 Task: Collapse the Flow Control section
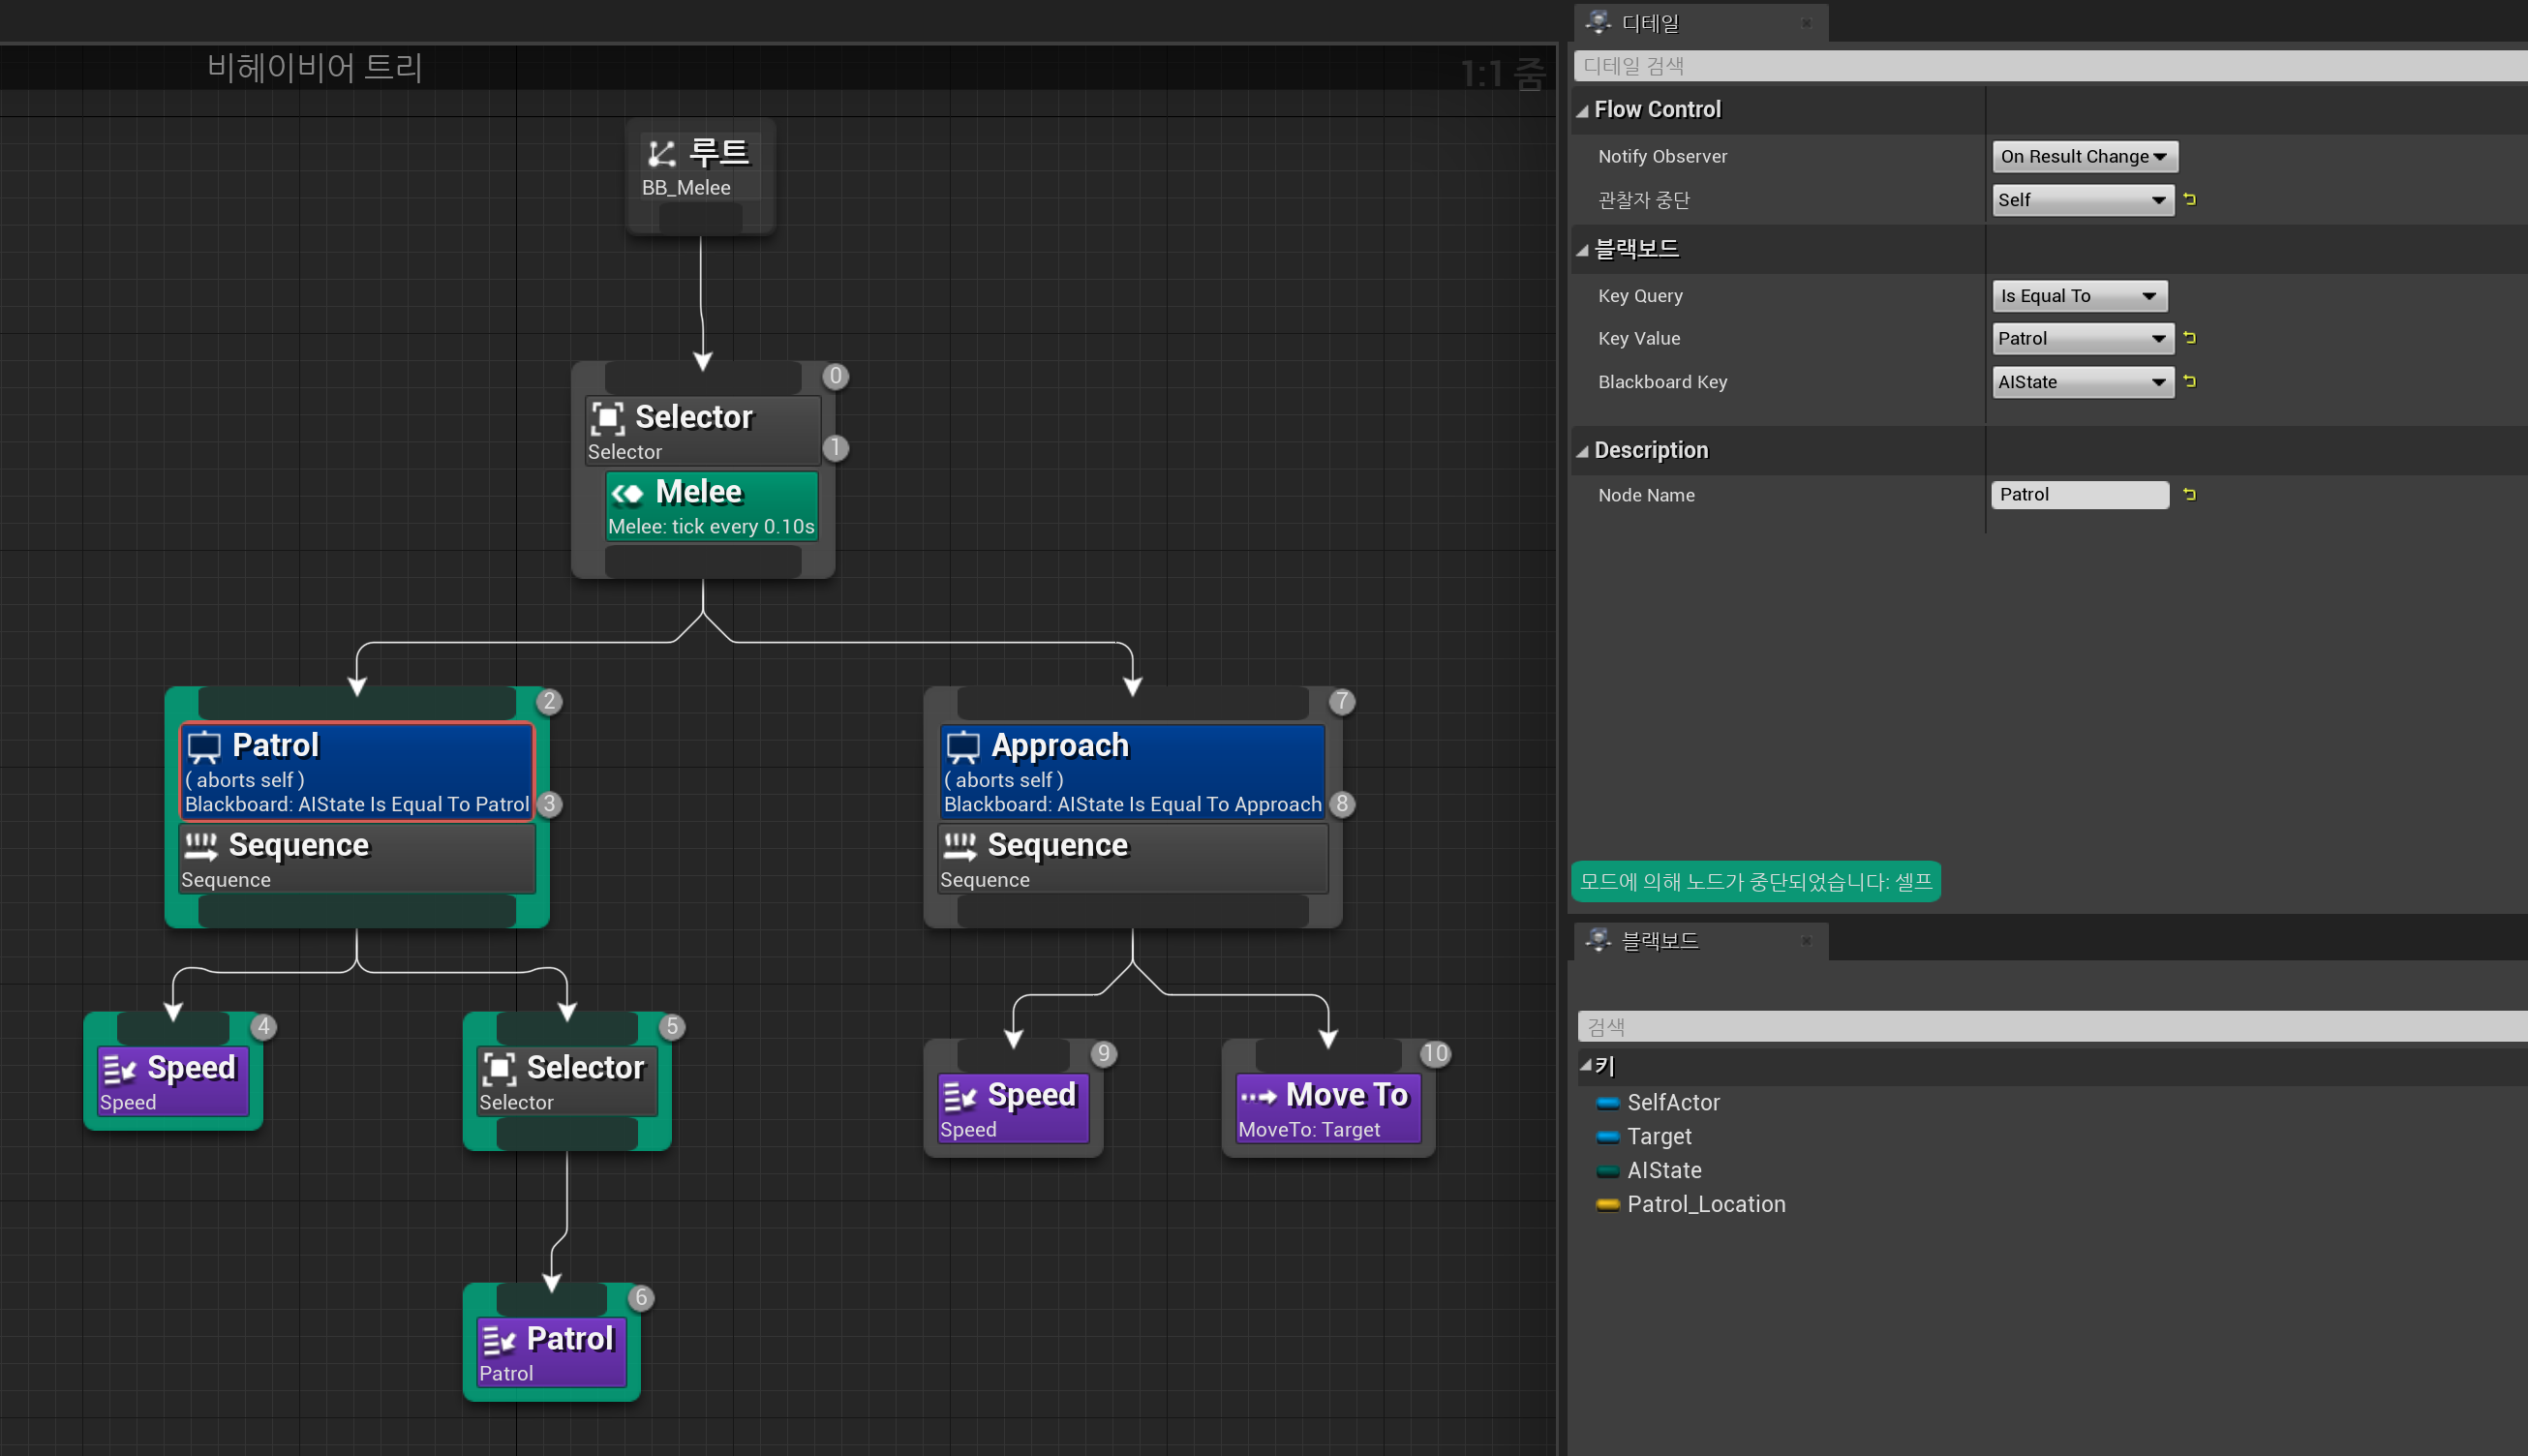(1582, 111)
